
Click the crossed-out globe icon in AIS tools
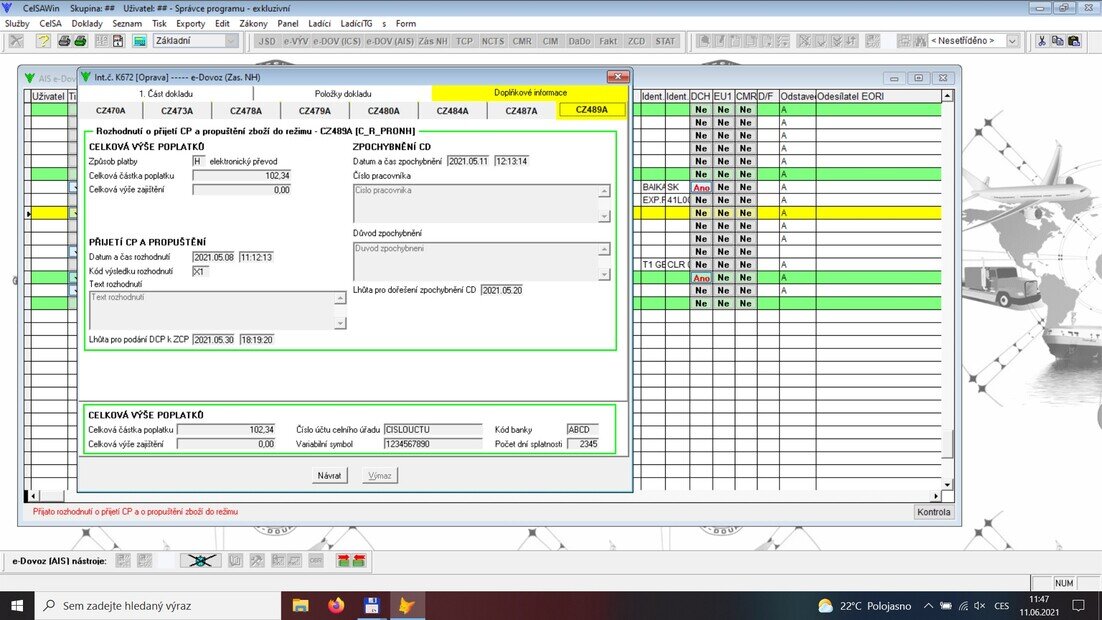[200, 561]
